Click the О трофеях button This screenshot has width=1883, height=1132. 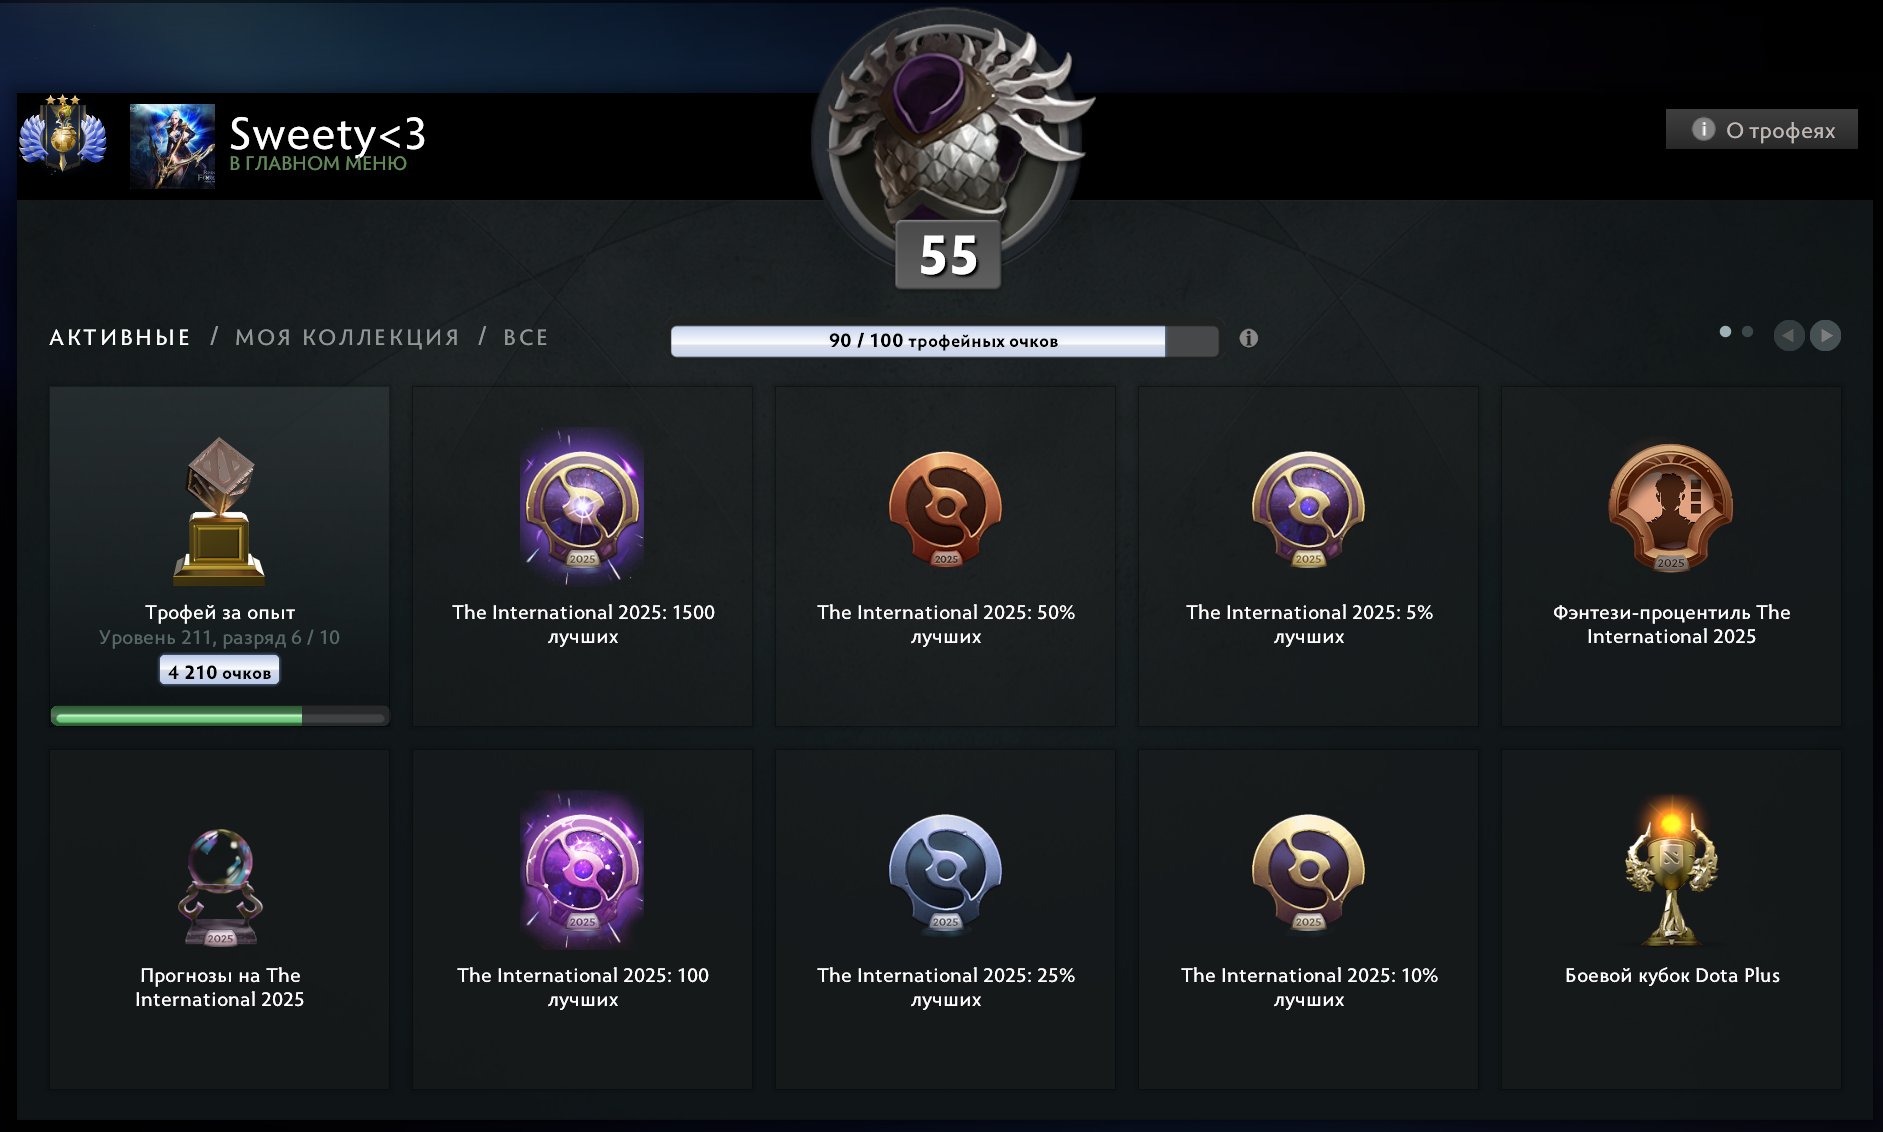1761,129
